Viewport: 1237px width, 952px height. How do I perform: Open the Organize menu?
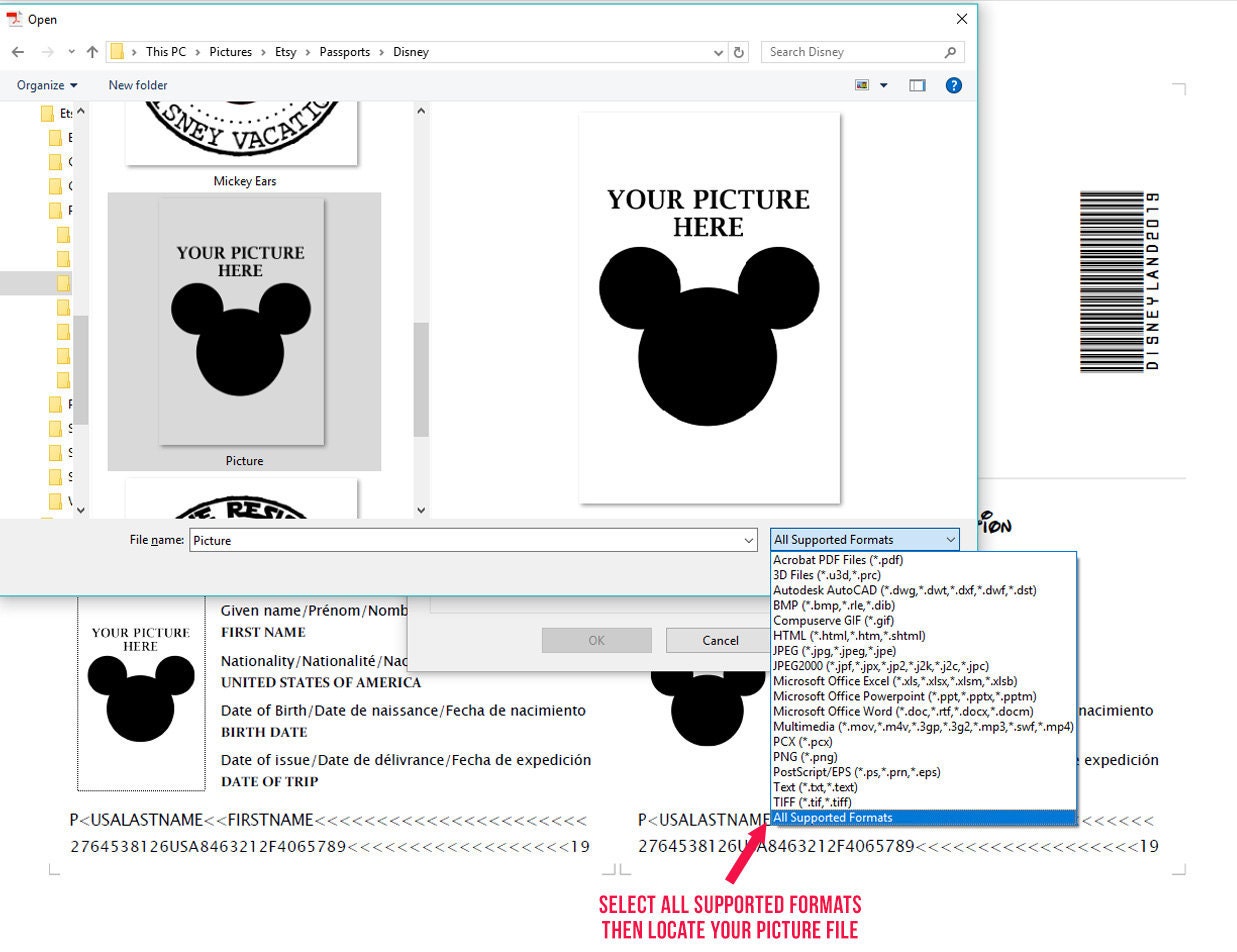point(47,85)
